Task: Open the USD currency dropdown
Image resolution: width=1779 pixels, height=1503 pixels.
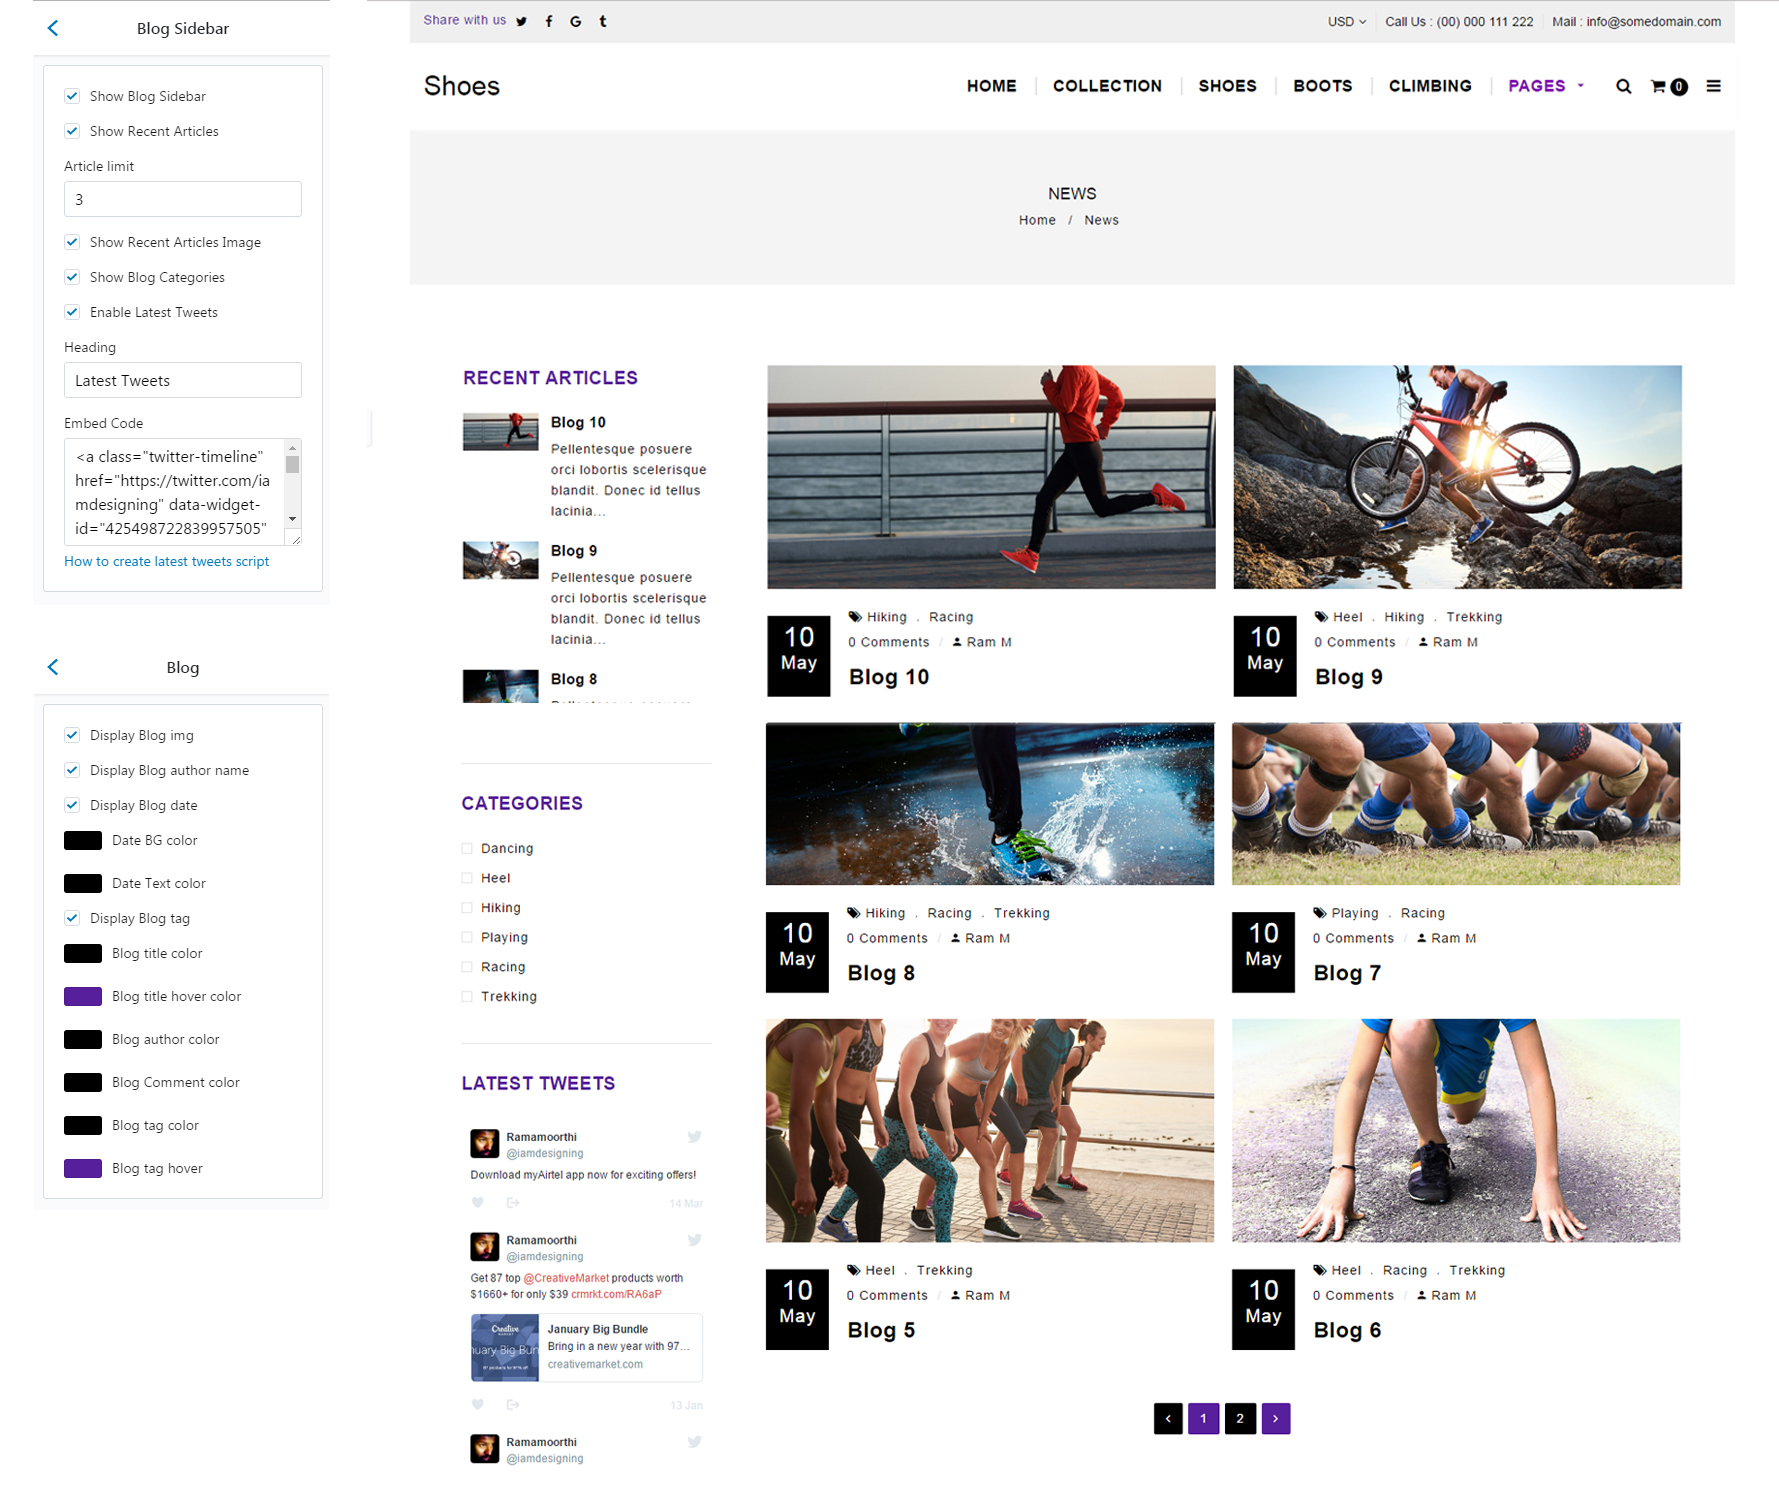Action: pos(1346,21)
